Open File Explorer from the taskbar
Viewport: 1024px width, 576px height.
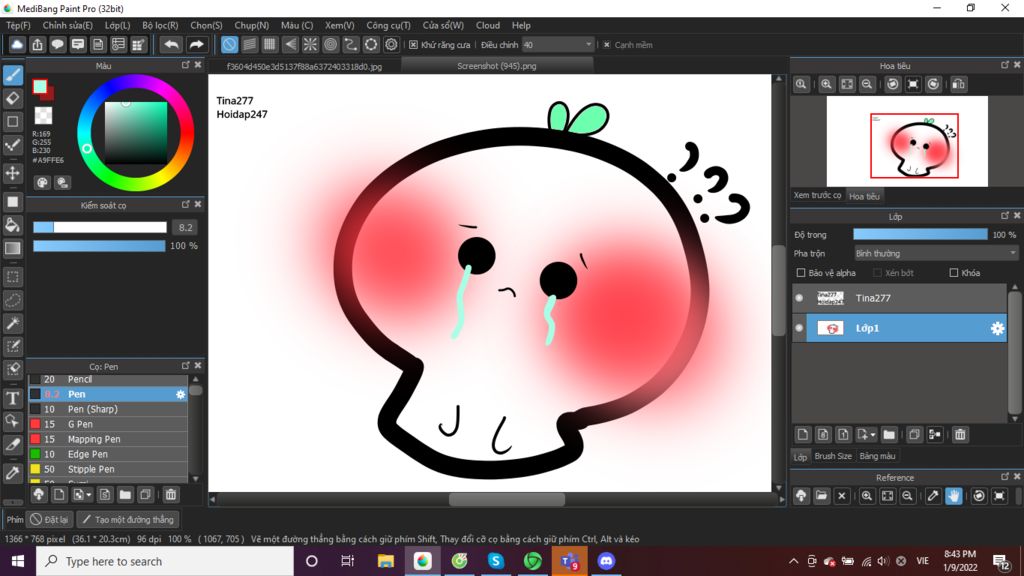click(x=385, y=561)
